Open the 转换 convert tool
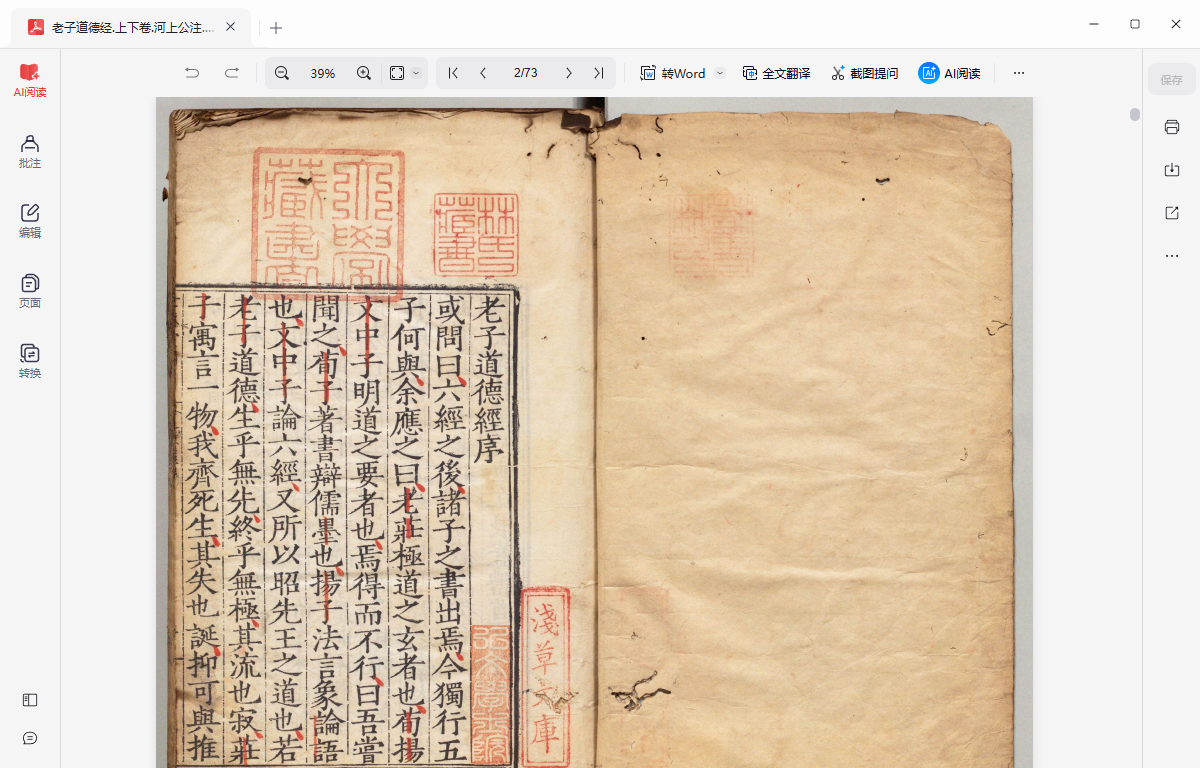Image resolution: width=1200 pixels, height=768 pixels. click(x=30, y=361)
